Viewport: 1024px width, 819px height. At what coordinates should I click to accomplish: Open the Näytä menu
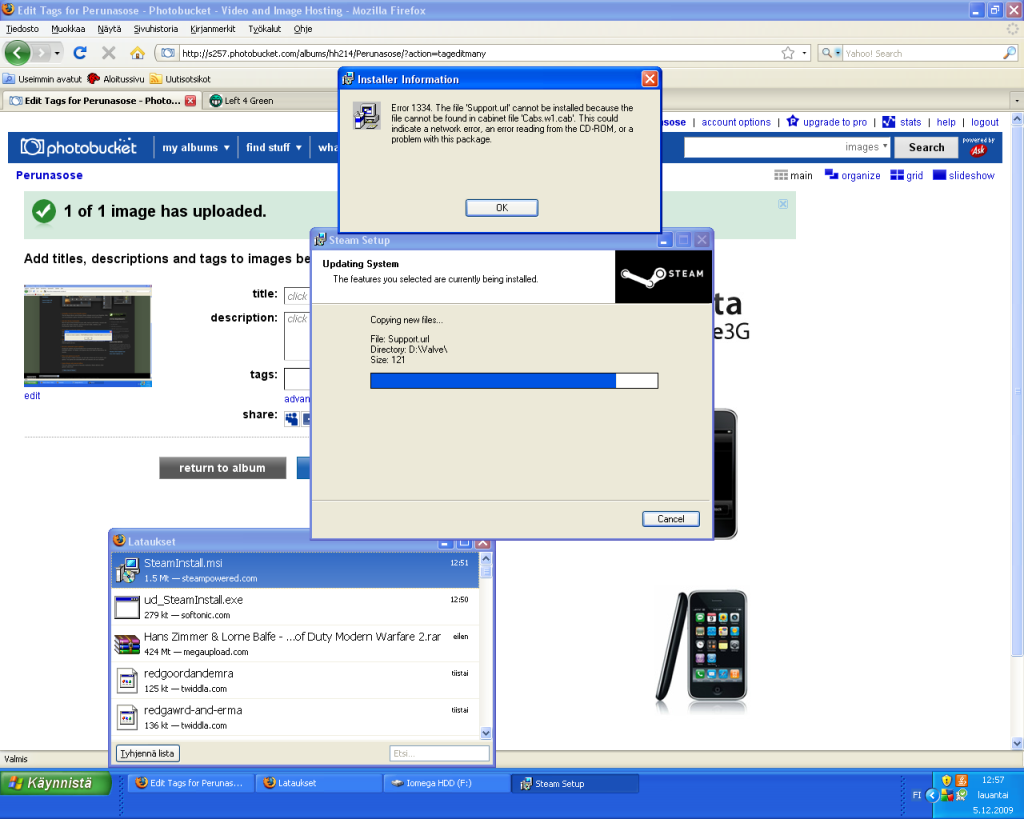pyautogui.click(x=109, y=29)
